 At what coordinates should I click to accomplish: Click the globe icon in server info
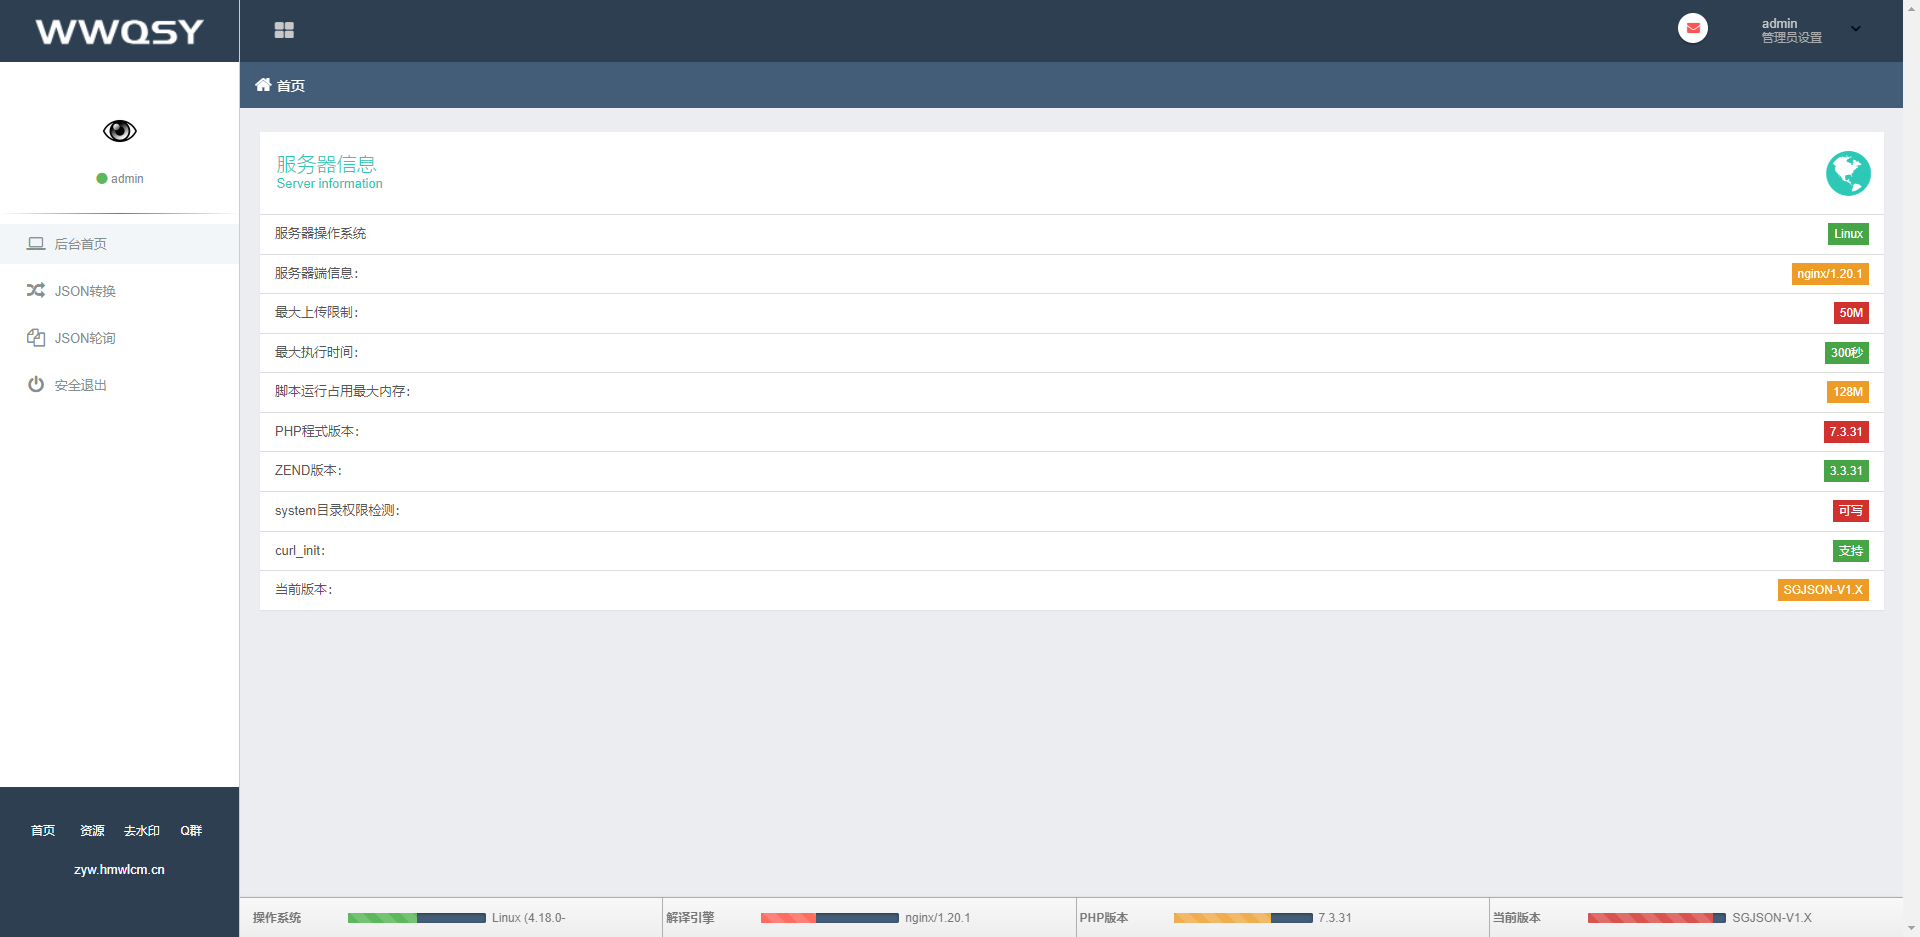point(1847,174)
